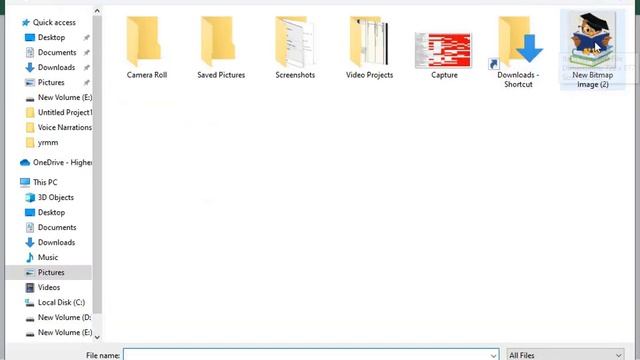The height and width of the screenshot is (360, 640).
Task: Click the 3D Objects cube icon
Action: [30, 198]
